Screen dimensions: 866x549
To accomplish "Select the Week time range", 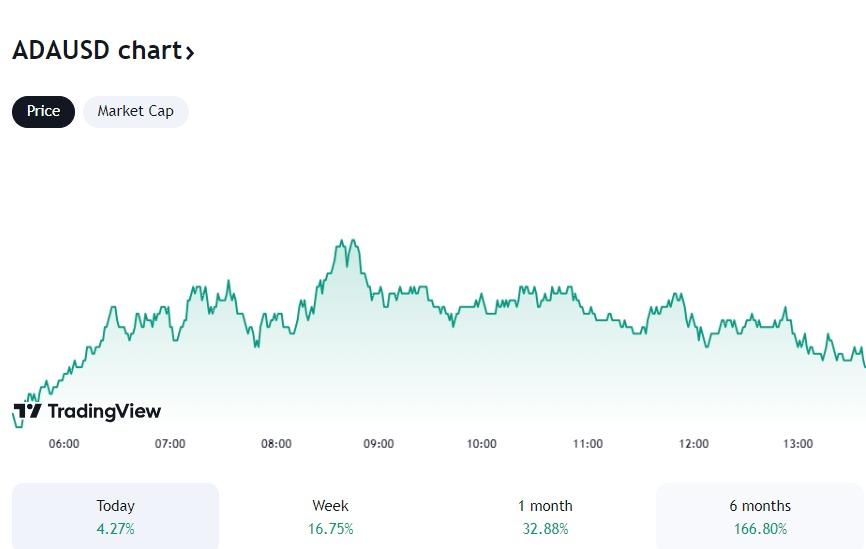I will (x=330, y=516).
